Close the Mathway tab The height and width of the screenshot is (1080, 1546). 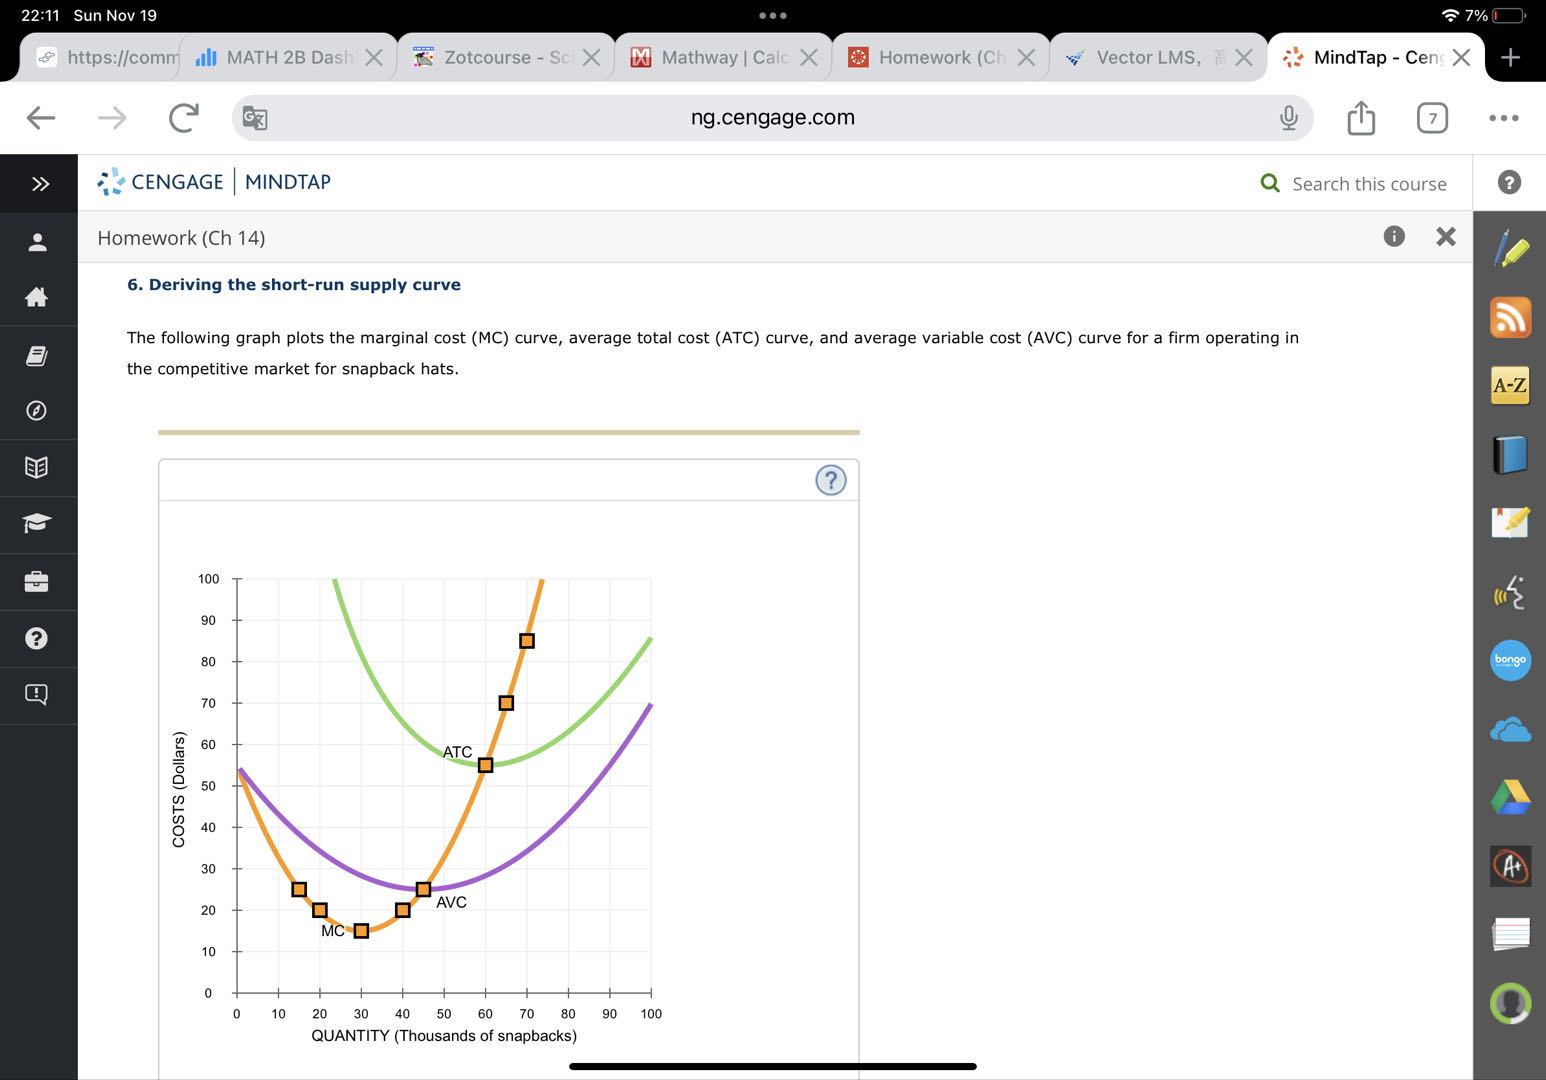click(809, 57)
